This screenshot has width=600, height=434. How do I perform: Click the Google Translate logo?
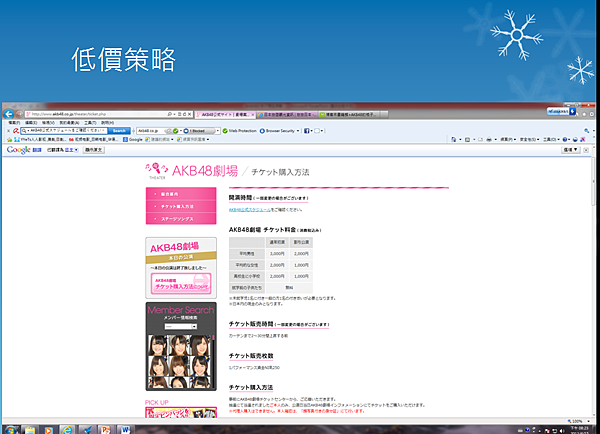pos(24,150)
